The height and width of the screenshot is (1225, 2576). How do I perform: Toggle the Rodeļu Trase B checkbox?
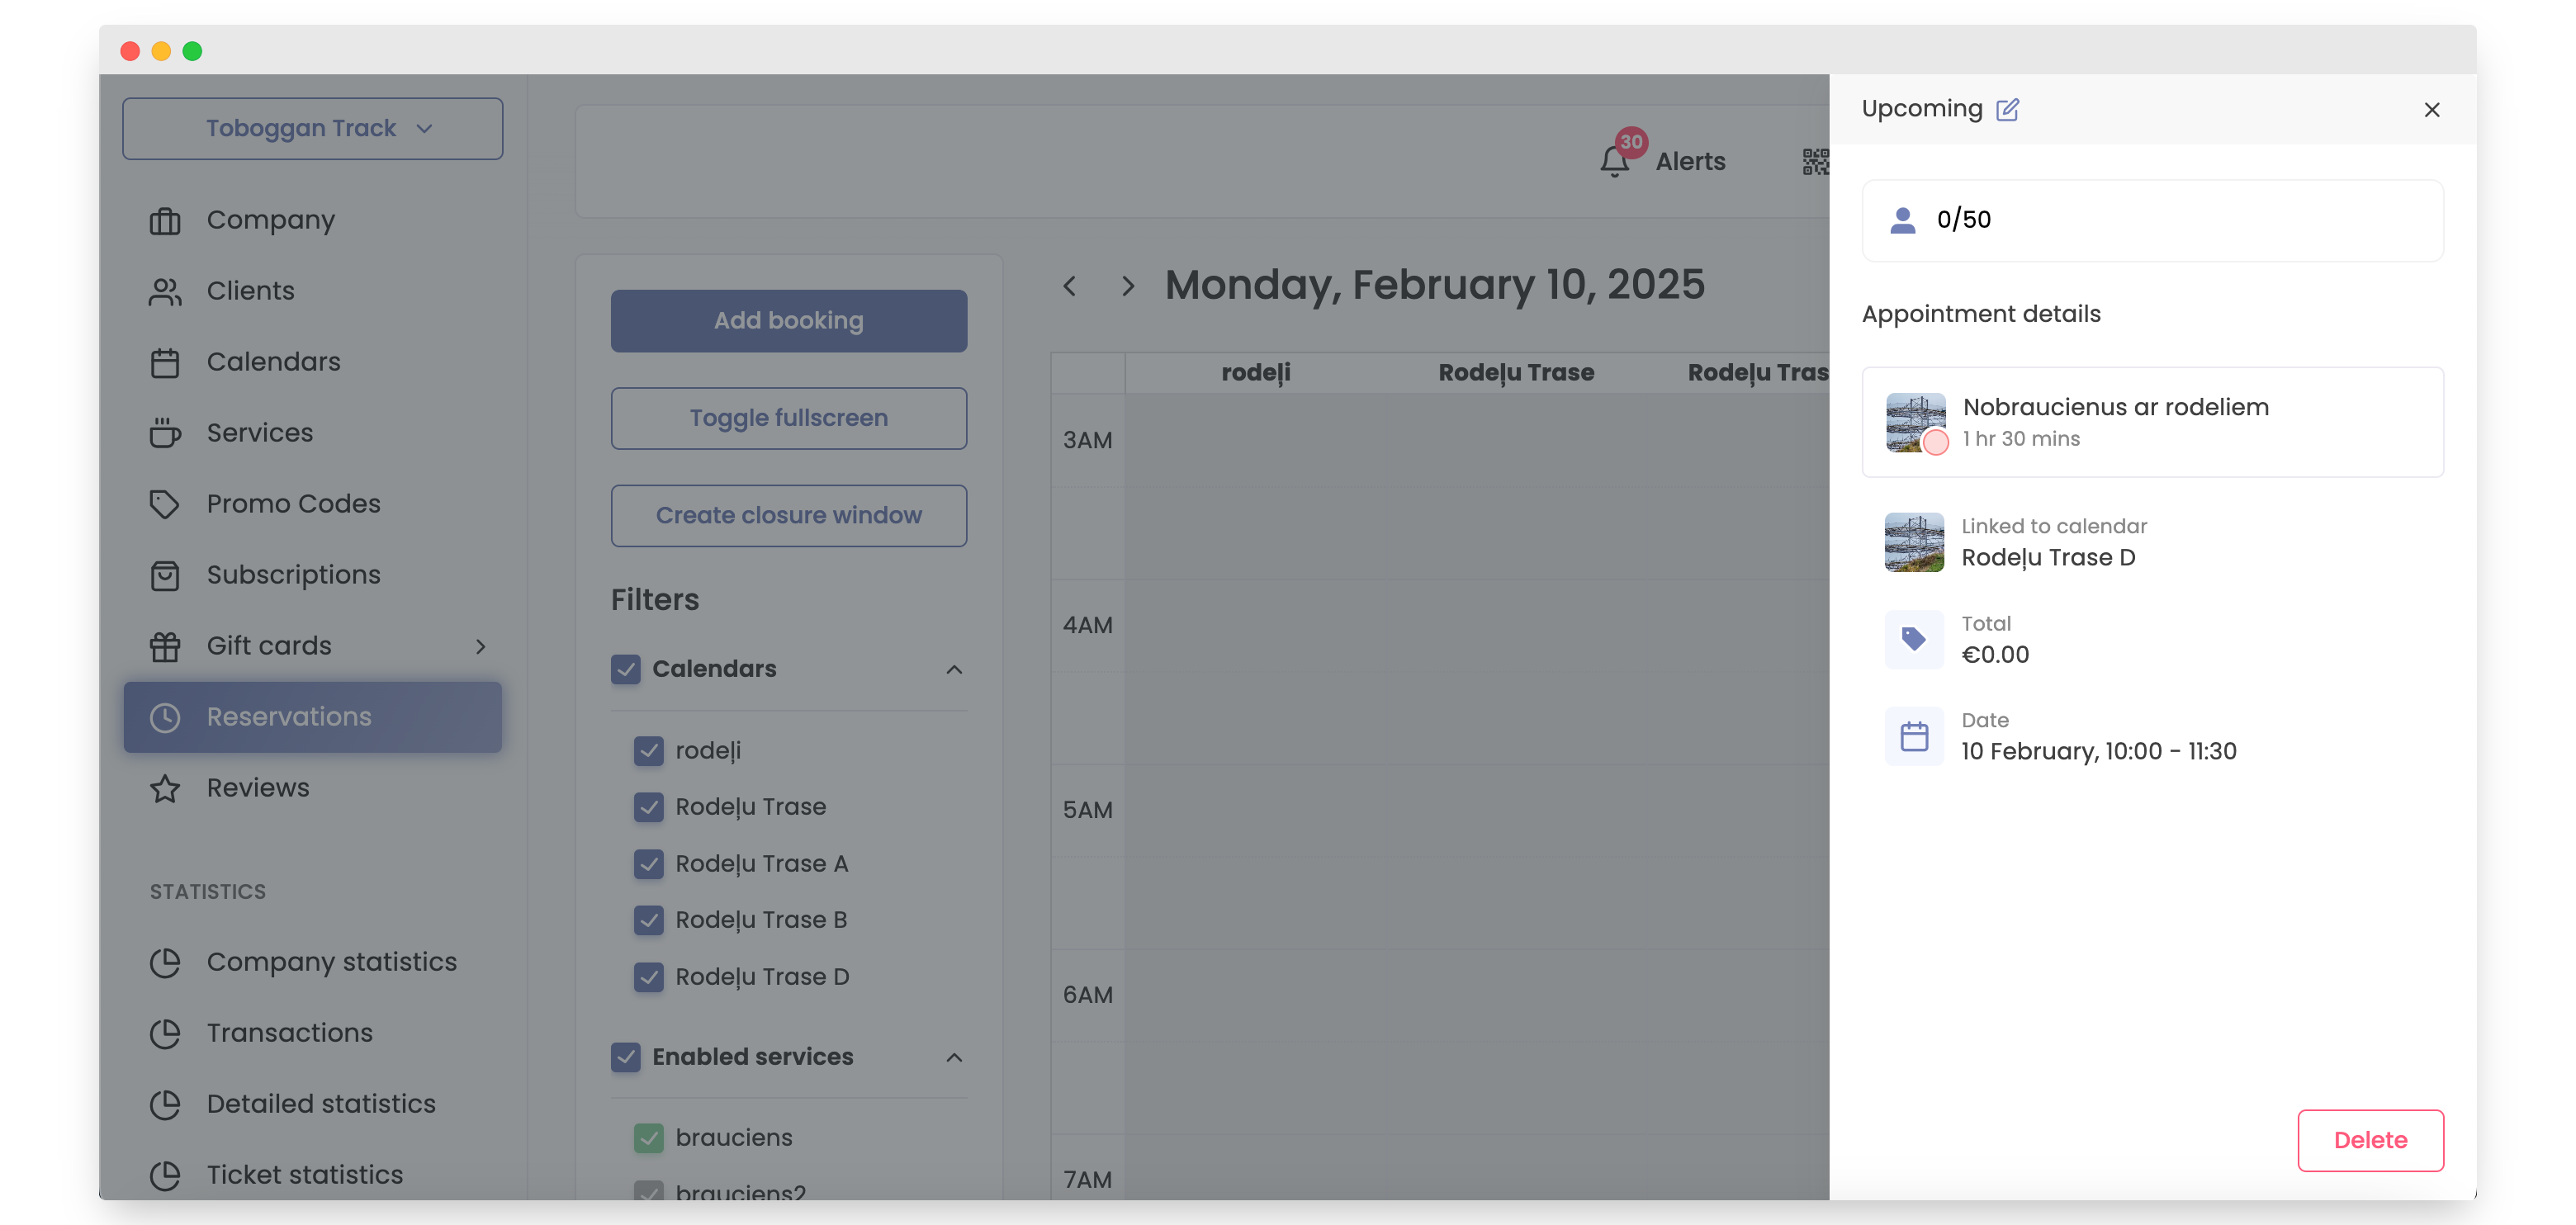coord(648,920)
